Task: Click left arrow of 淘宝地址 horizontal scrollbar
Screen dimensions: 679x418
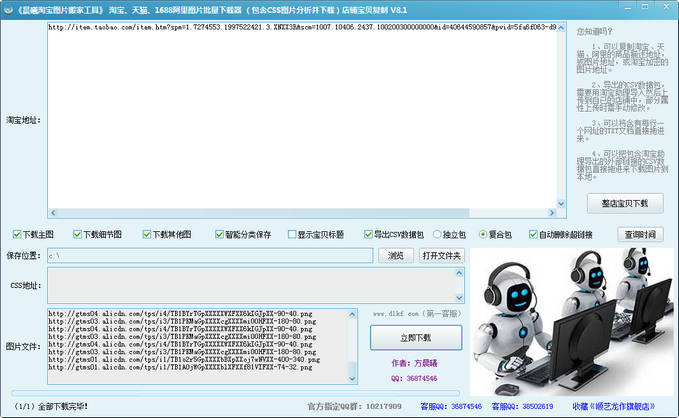Action: pyautogui.click(x=53, y=213)
